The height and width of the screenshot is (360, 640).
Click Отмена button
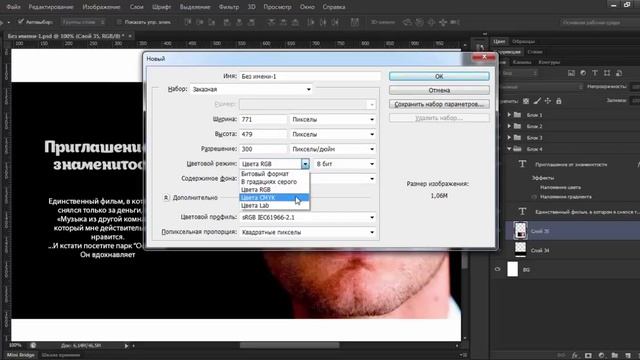[439, 90]
